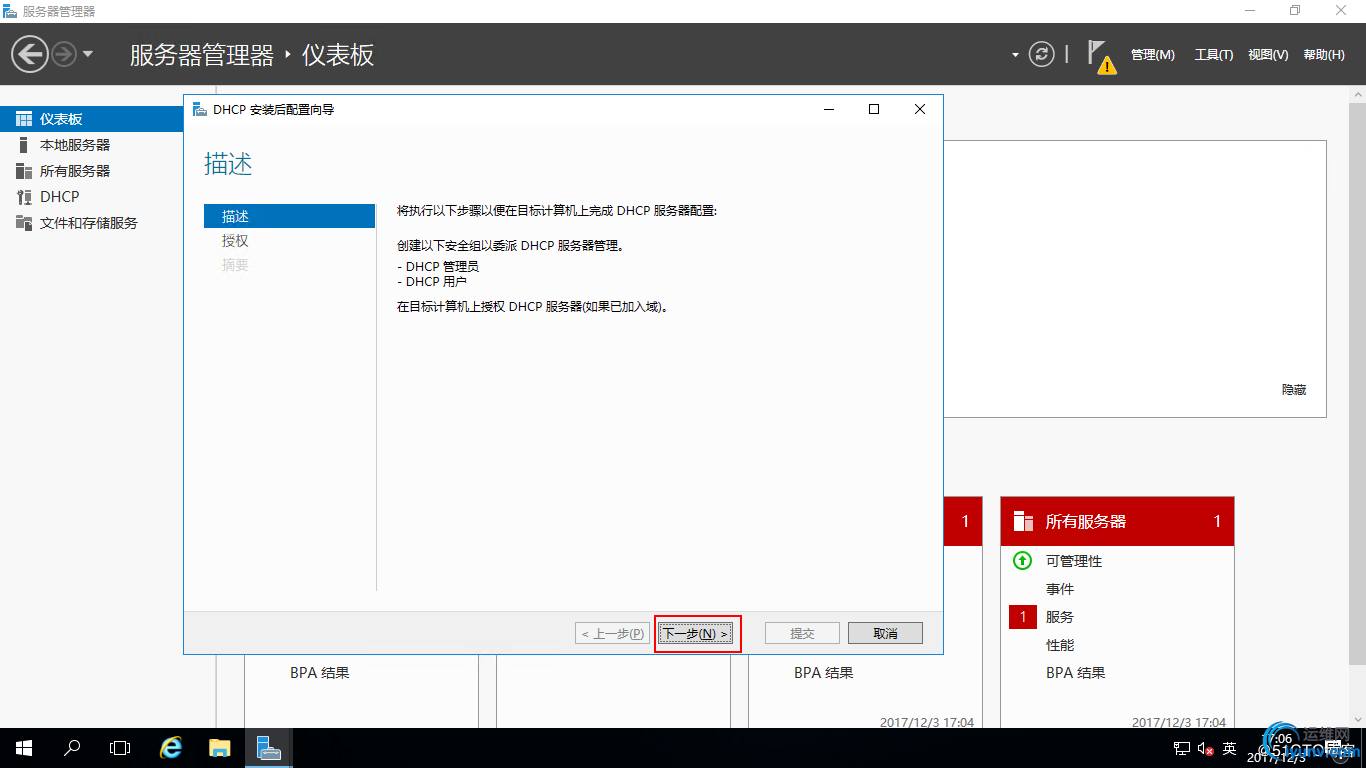This screenshot has height=768, width=1366.
Task: Open 可管理性 in the 所有服务器 tile
Action: (1074, 561)
